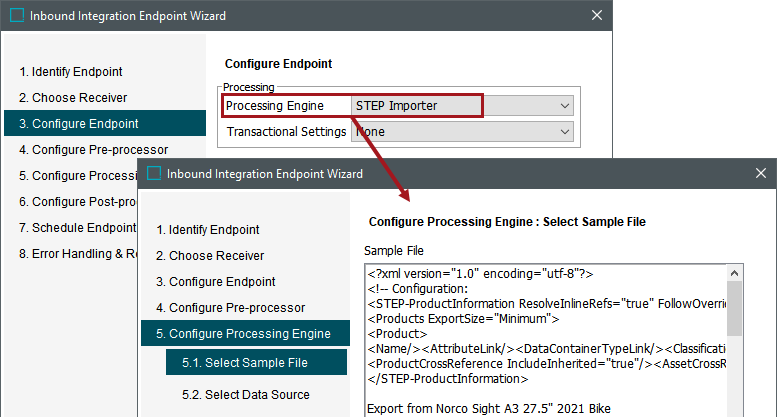Close the front Inbound Integration Endpoint Wizard

click(759, 173)
